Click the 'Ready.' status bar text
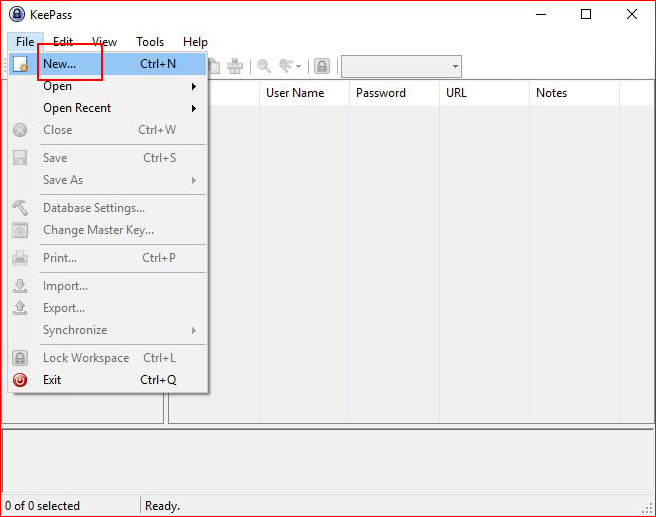Screen dimensions: 656x517 (162, 506)
